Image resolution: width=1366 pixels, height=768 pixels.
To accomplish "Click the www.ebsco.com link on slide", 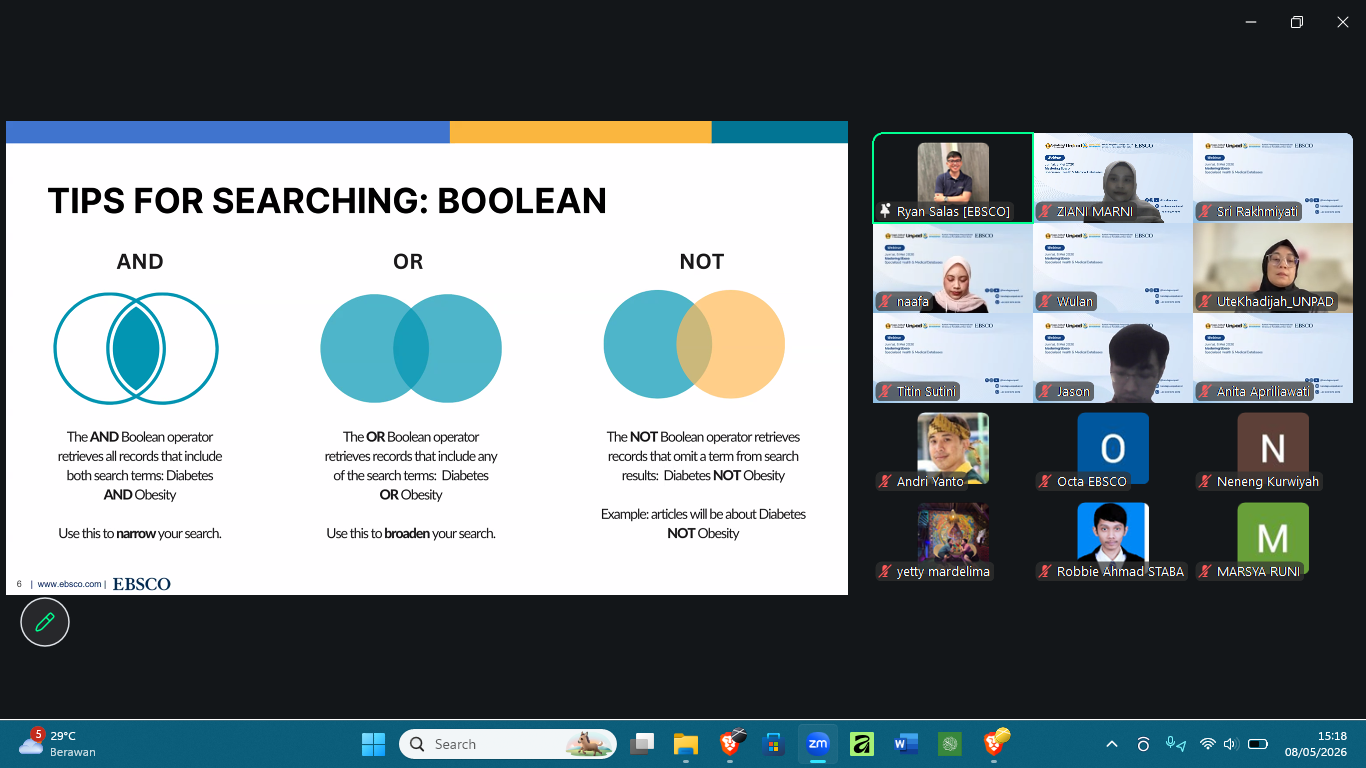I will (x=69, y=584).
